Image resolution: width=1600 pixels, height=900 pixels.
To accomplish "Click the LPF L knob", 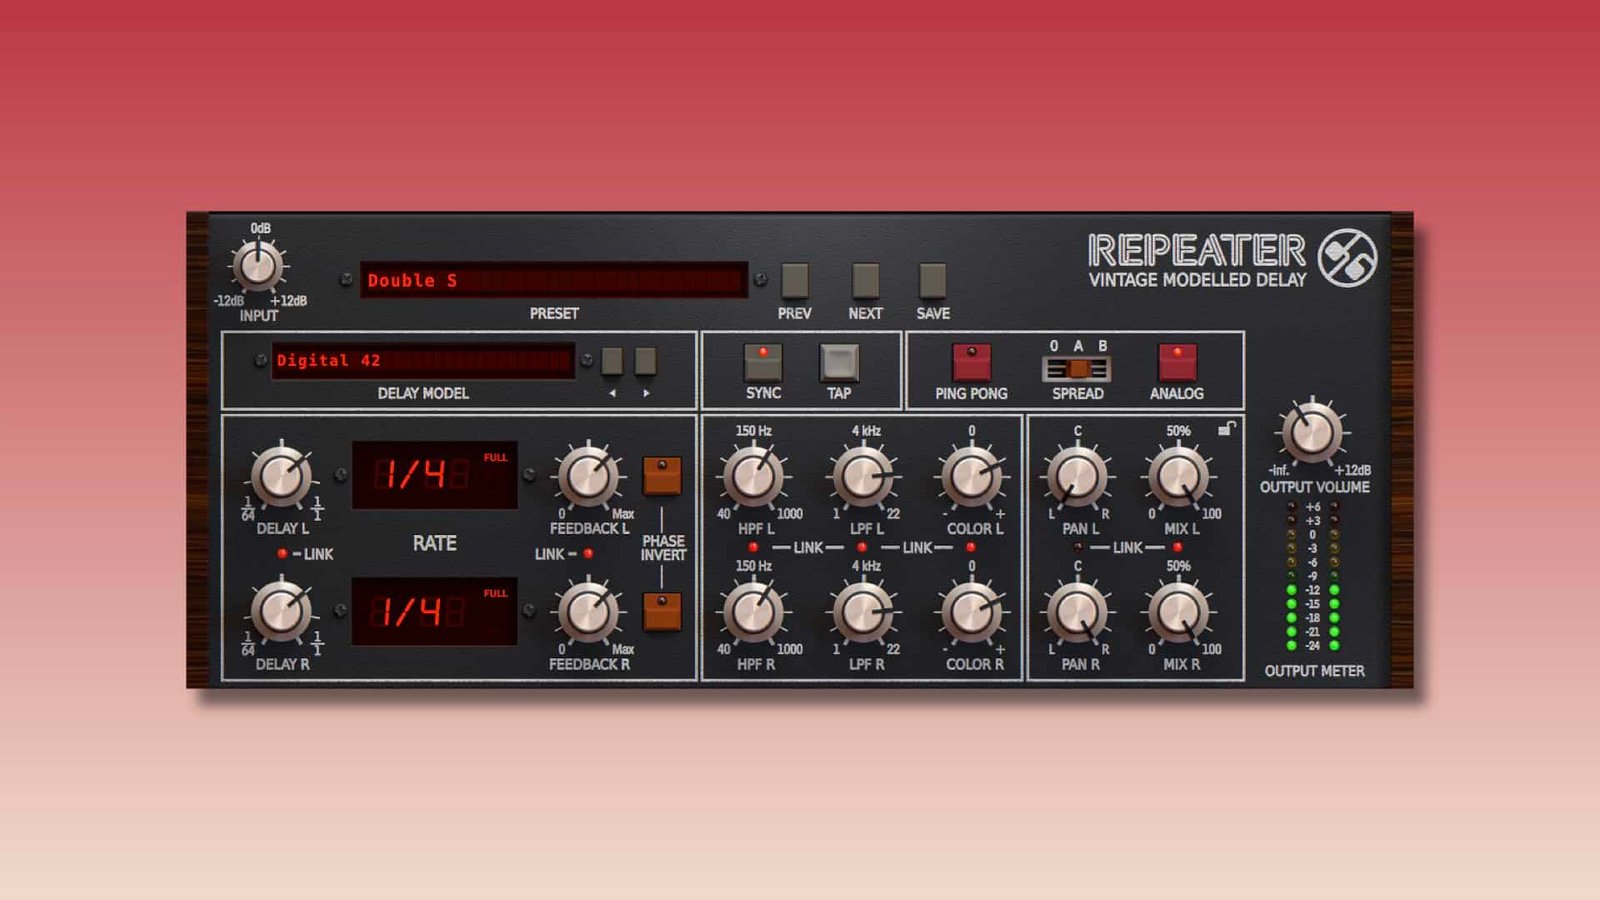I will click(863, 476).
